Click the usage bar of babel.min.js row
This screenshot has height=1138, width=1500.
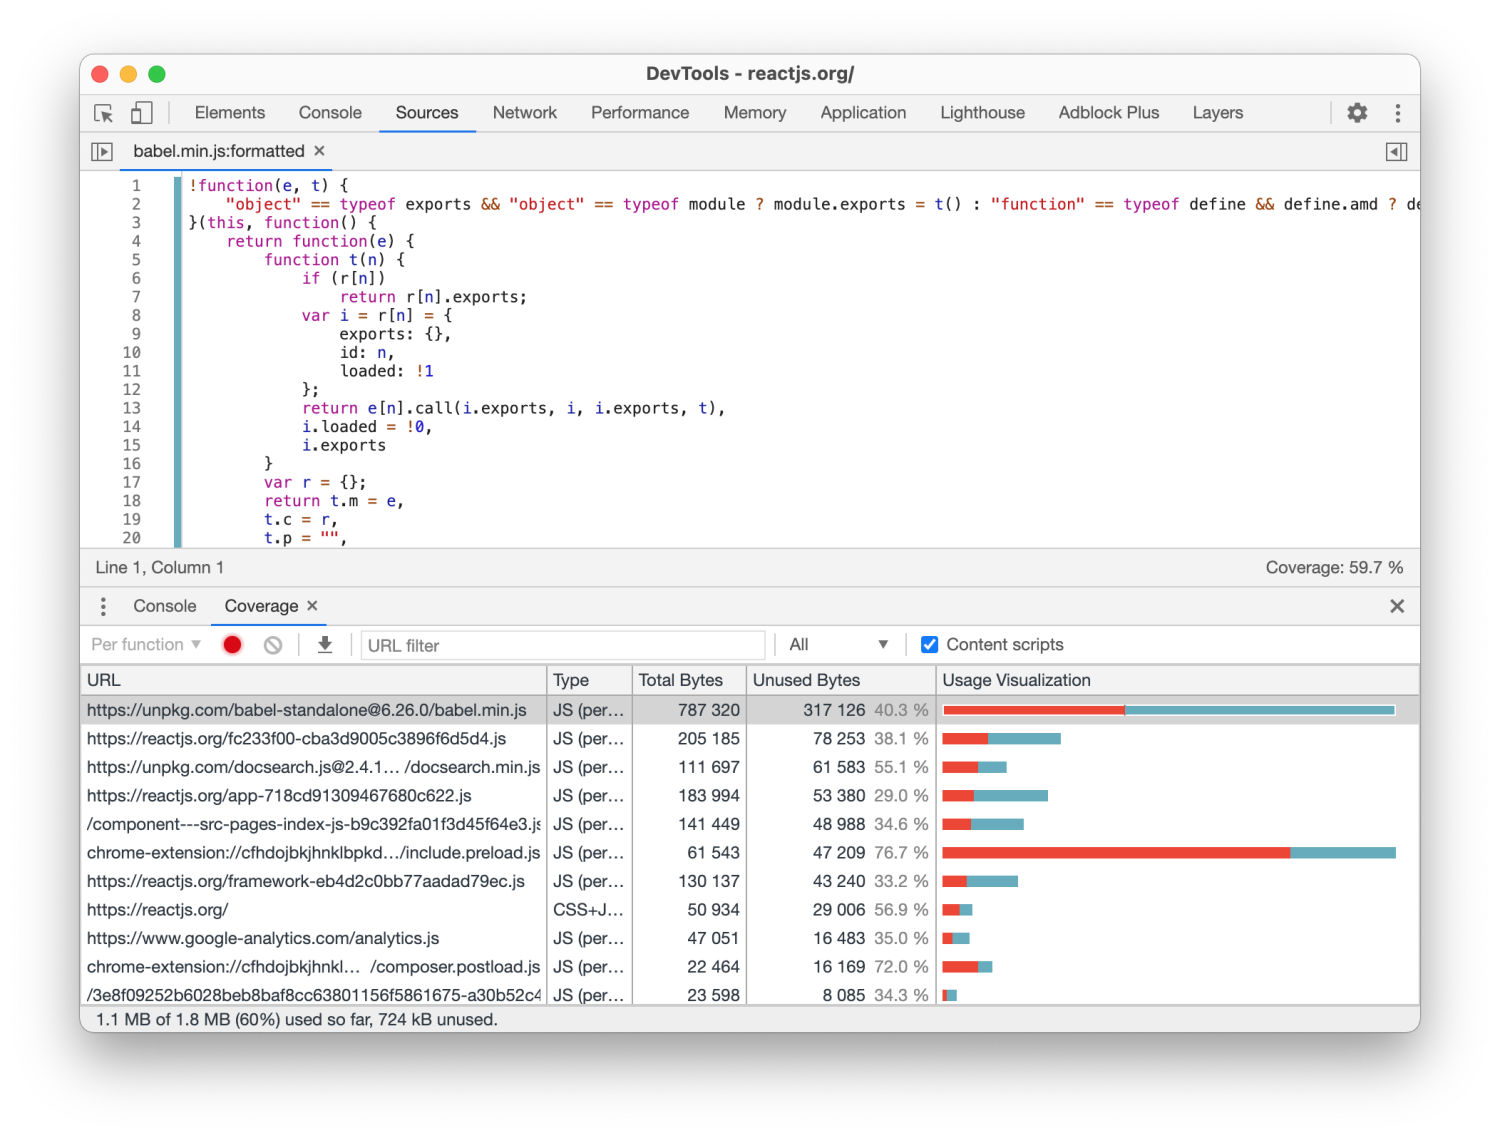point(1169,710)
